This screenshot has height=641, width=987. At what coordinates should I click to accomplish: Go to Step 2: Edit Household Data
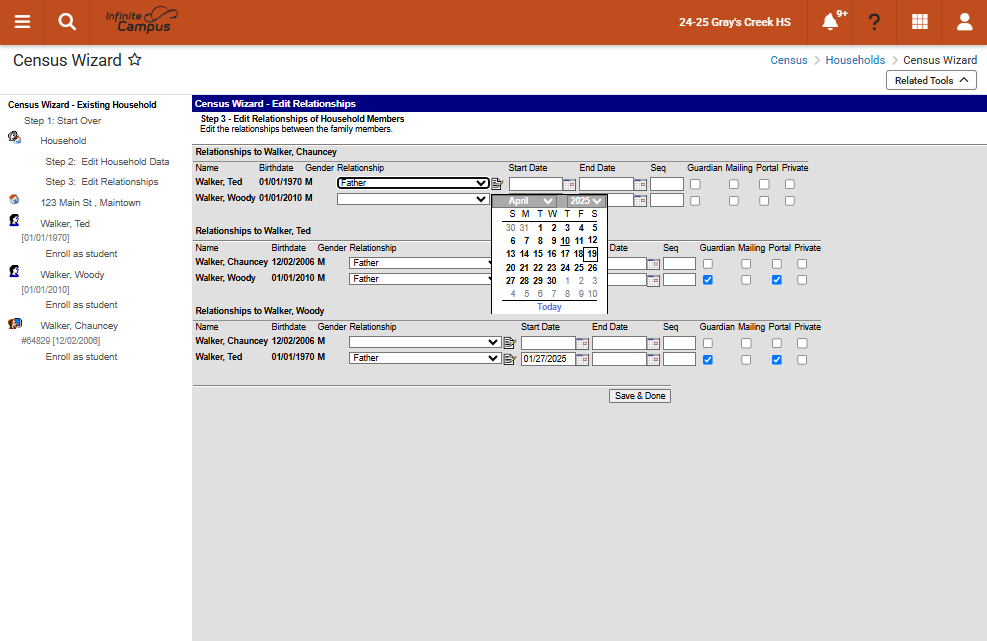click(x=107, y=161)
